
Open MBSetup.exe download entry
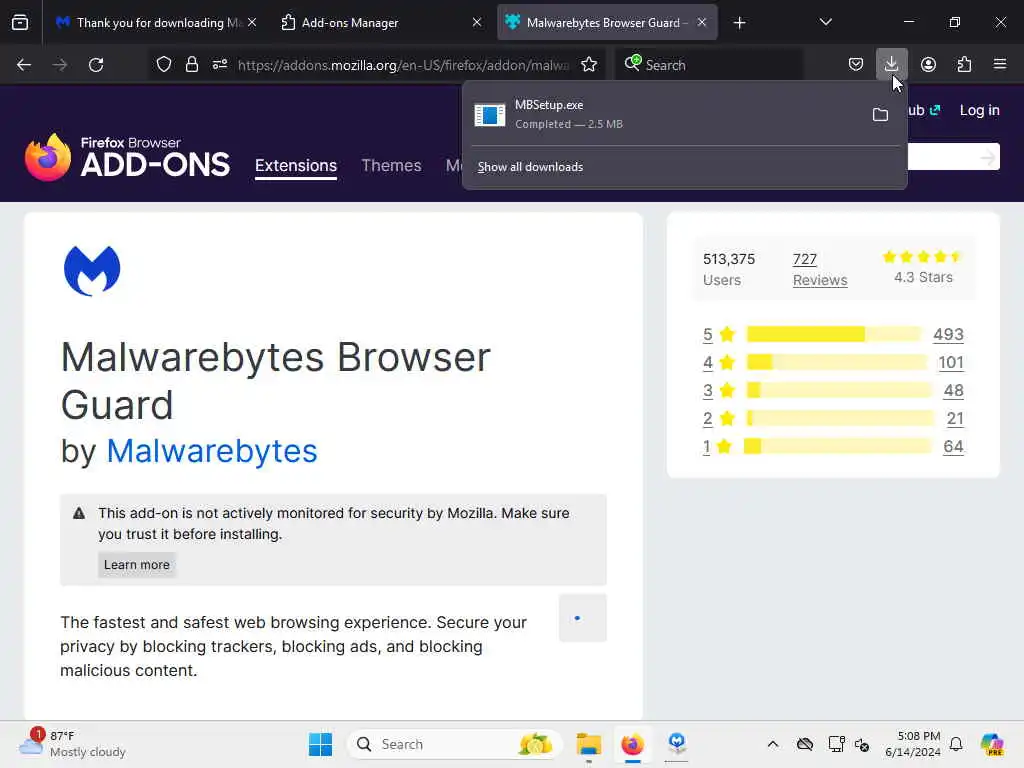(x=665, y=114)
